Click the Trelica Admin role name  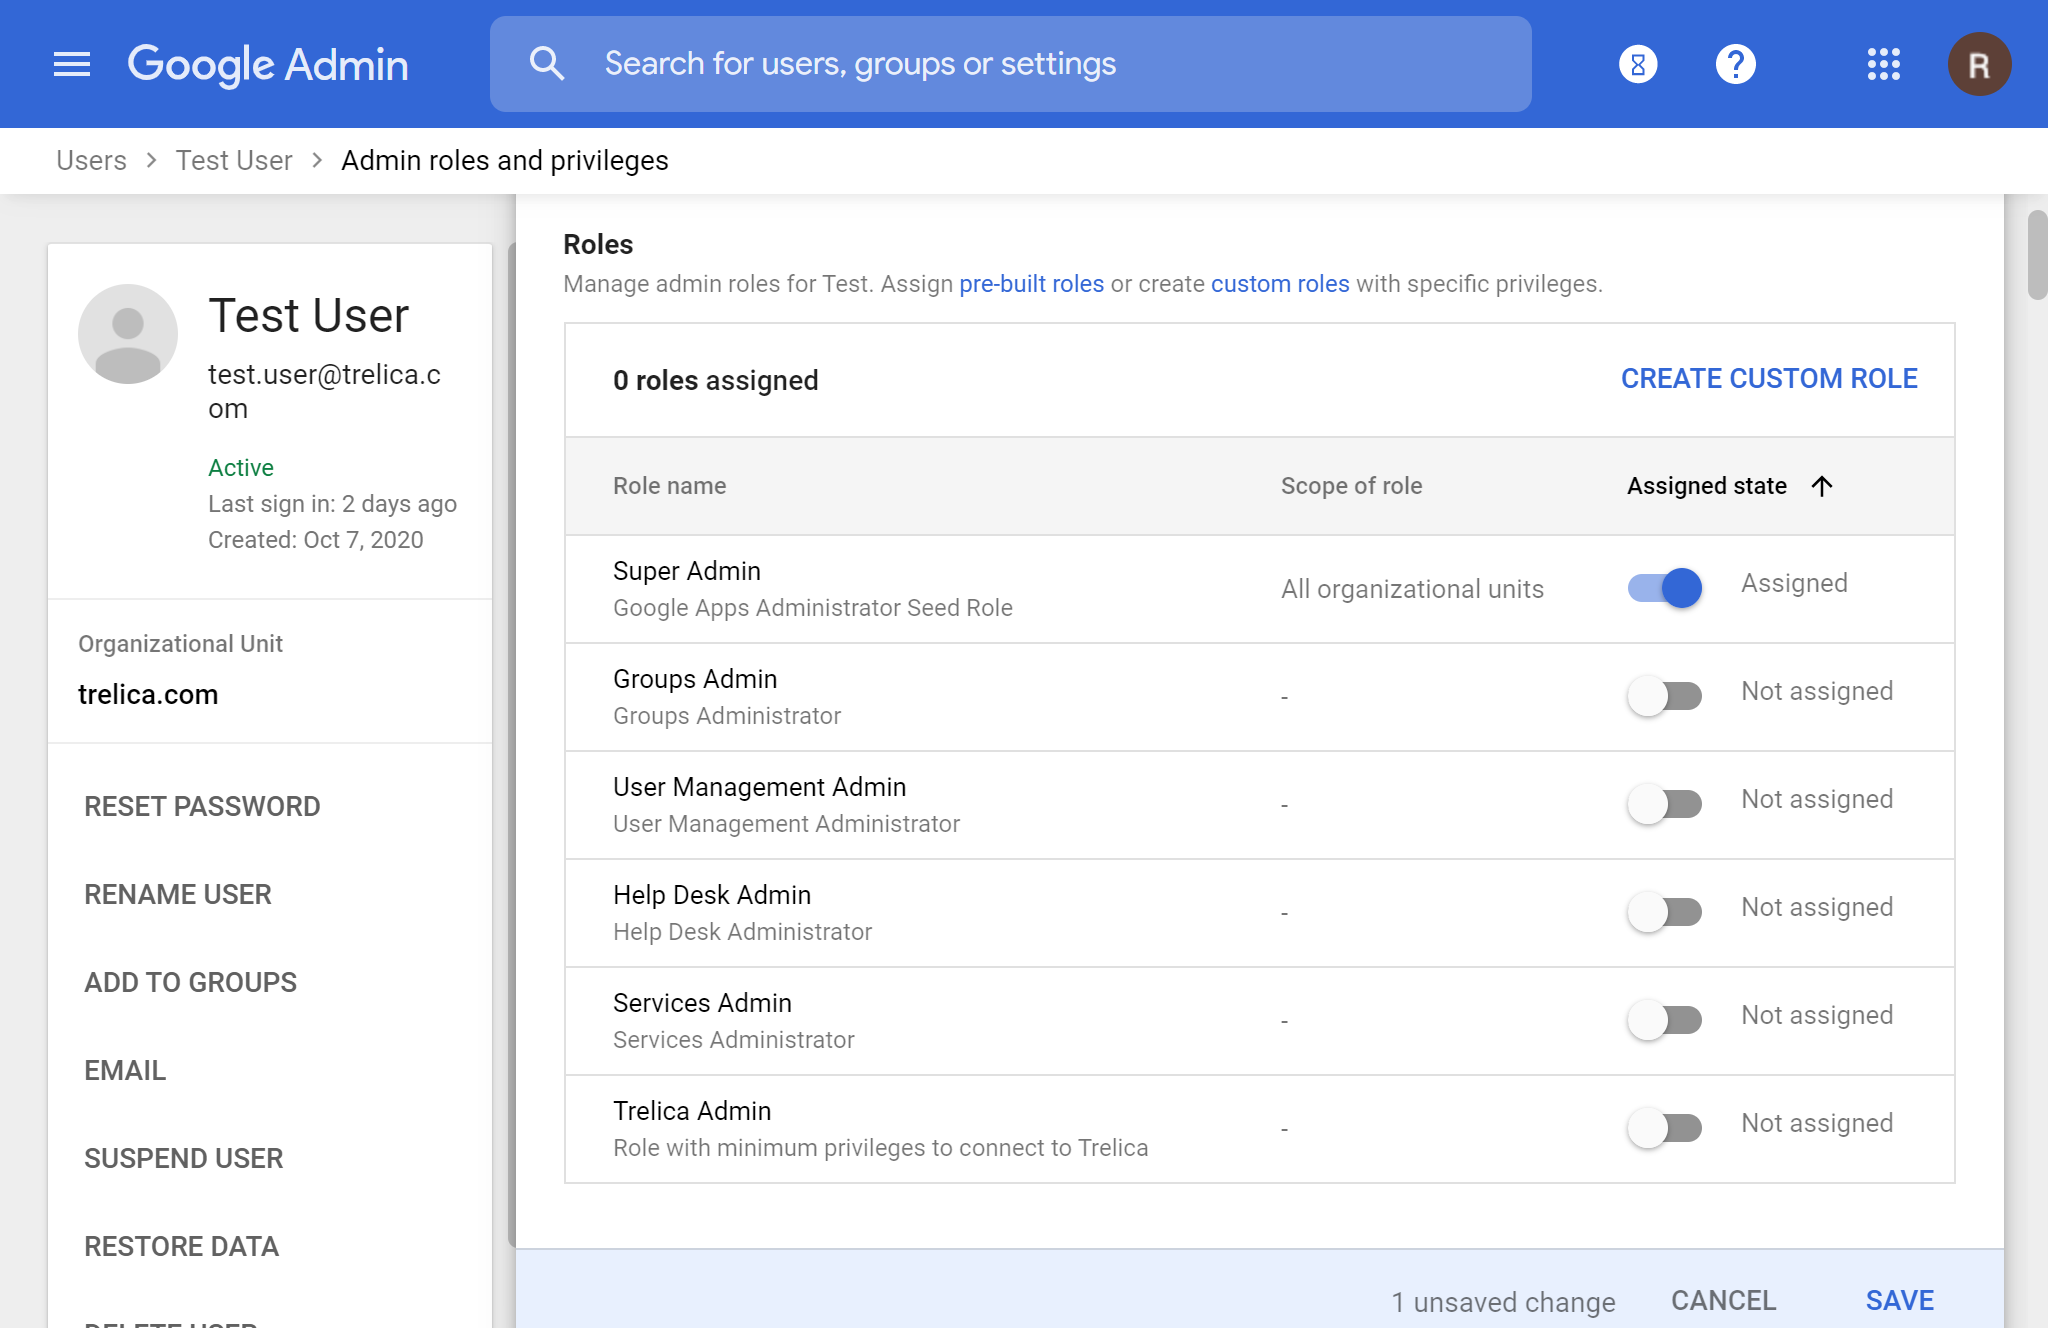click(692, 1111)
